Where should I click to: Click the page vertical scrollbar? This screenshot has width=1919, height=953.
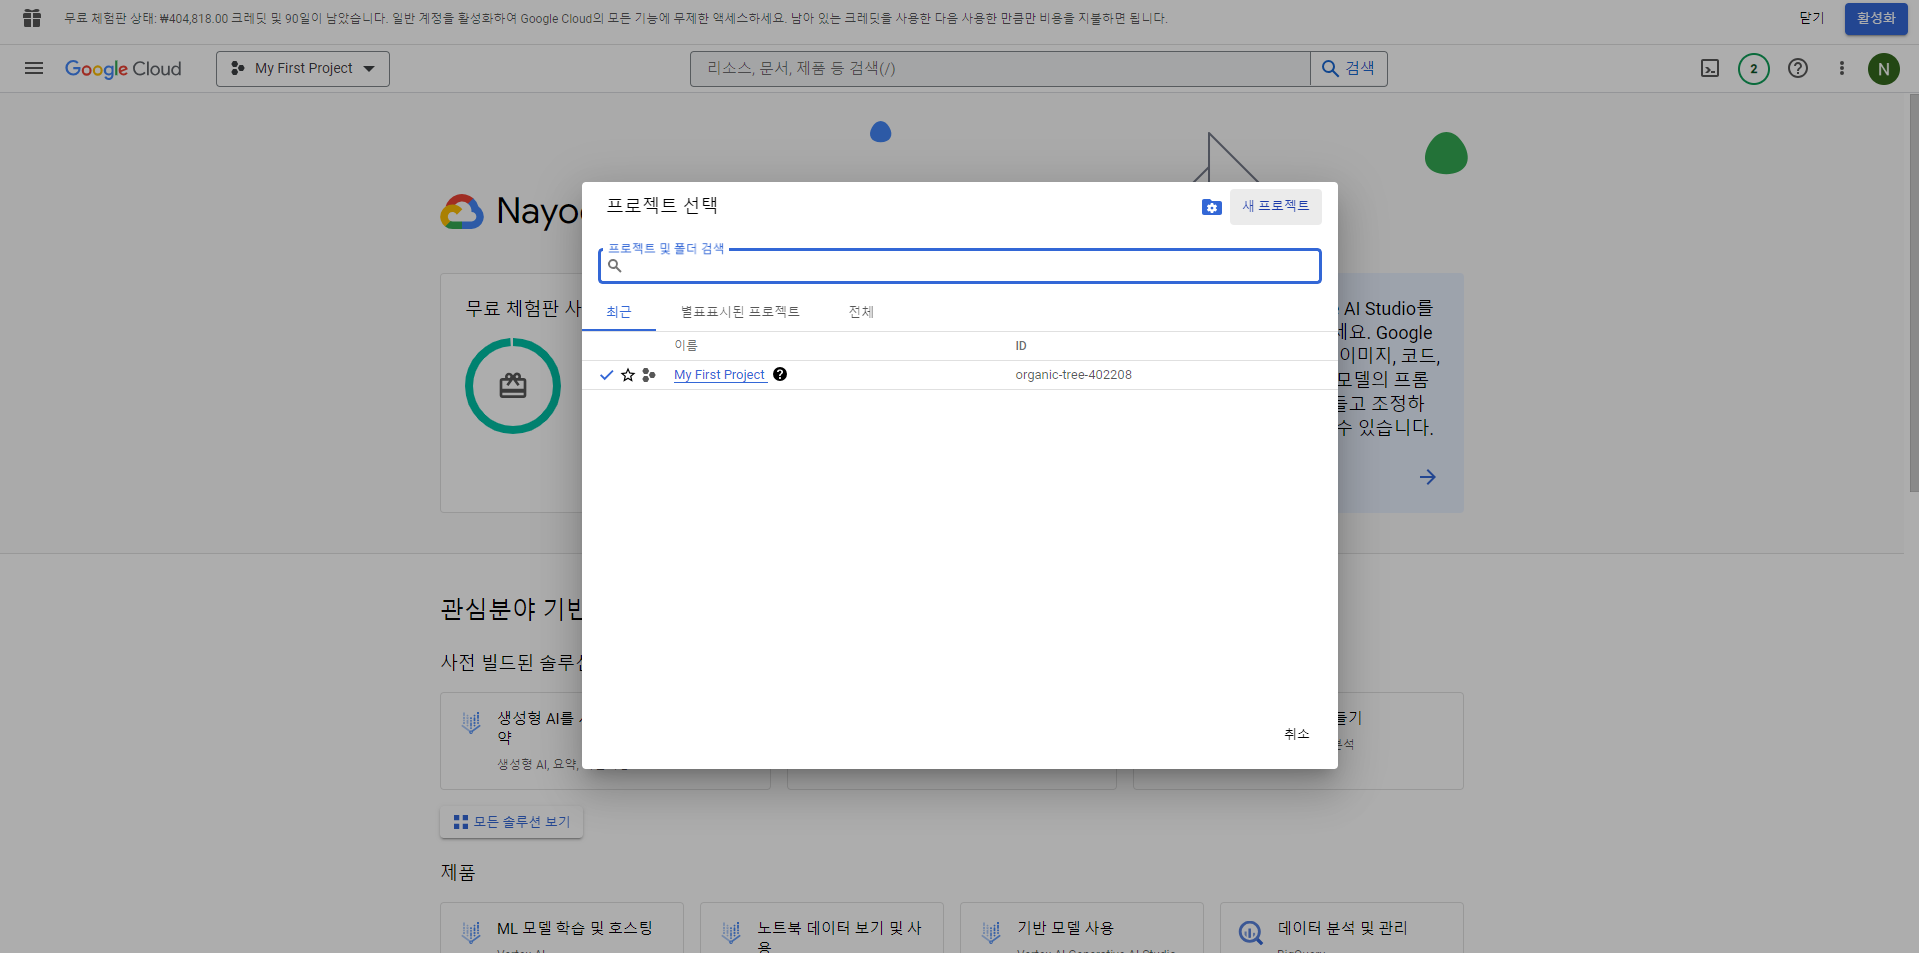pos(1913,293)
